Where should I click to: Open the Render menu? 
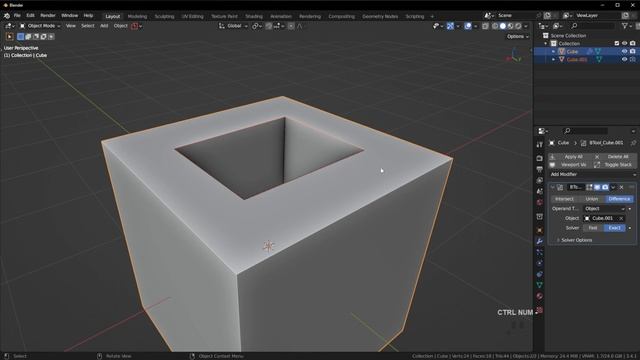coord(48,16)
